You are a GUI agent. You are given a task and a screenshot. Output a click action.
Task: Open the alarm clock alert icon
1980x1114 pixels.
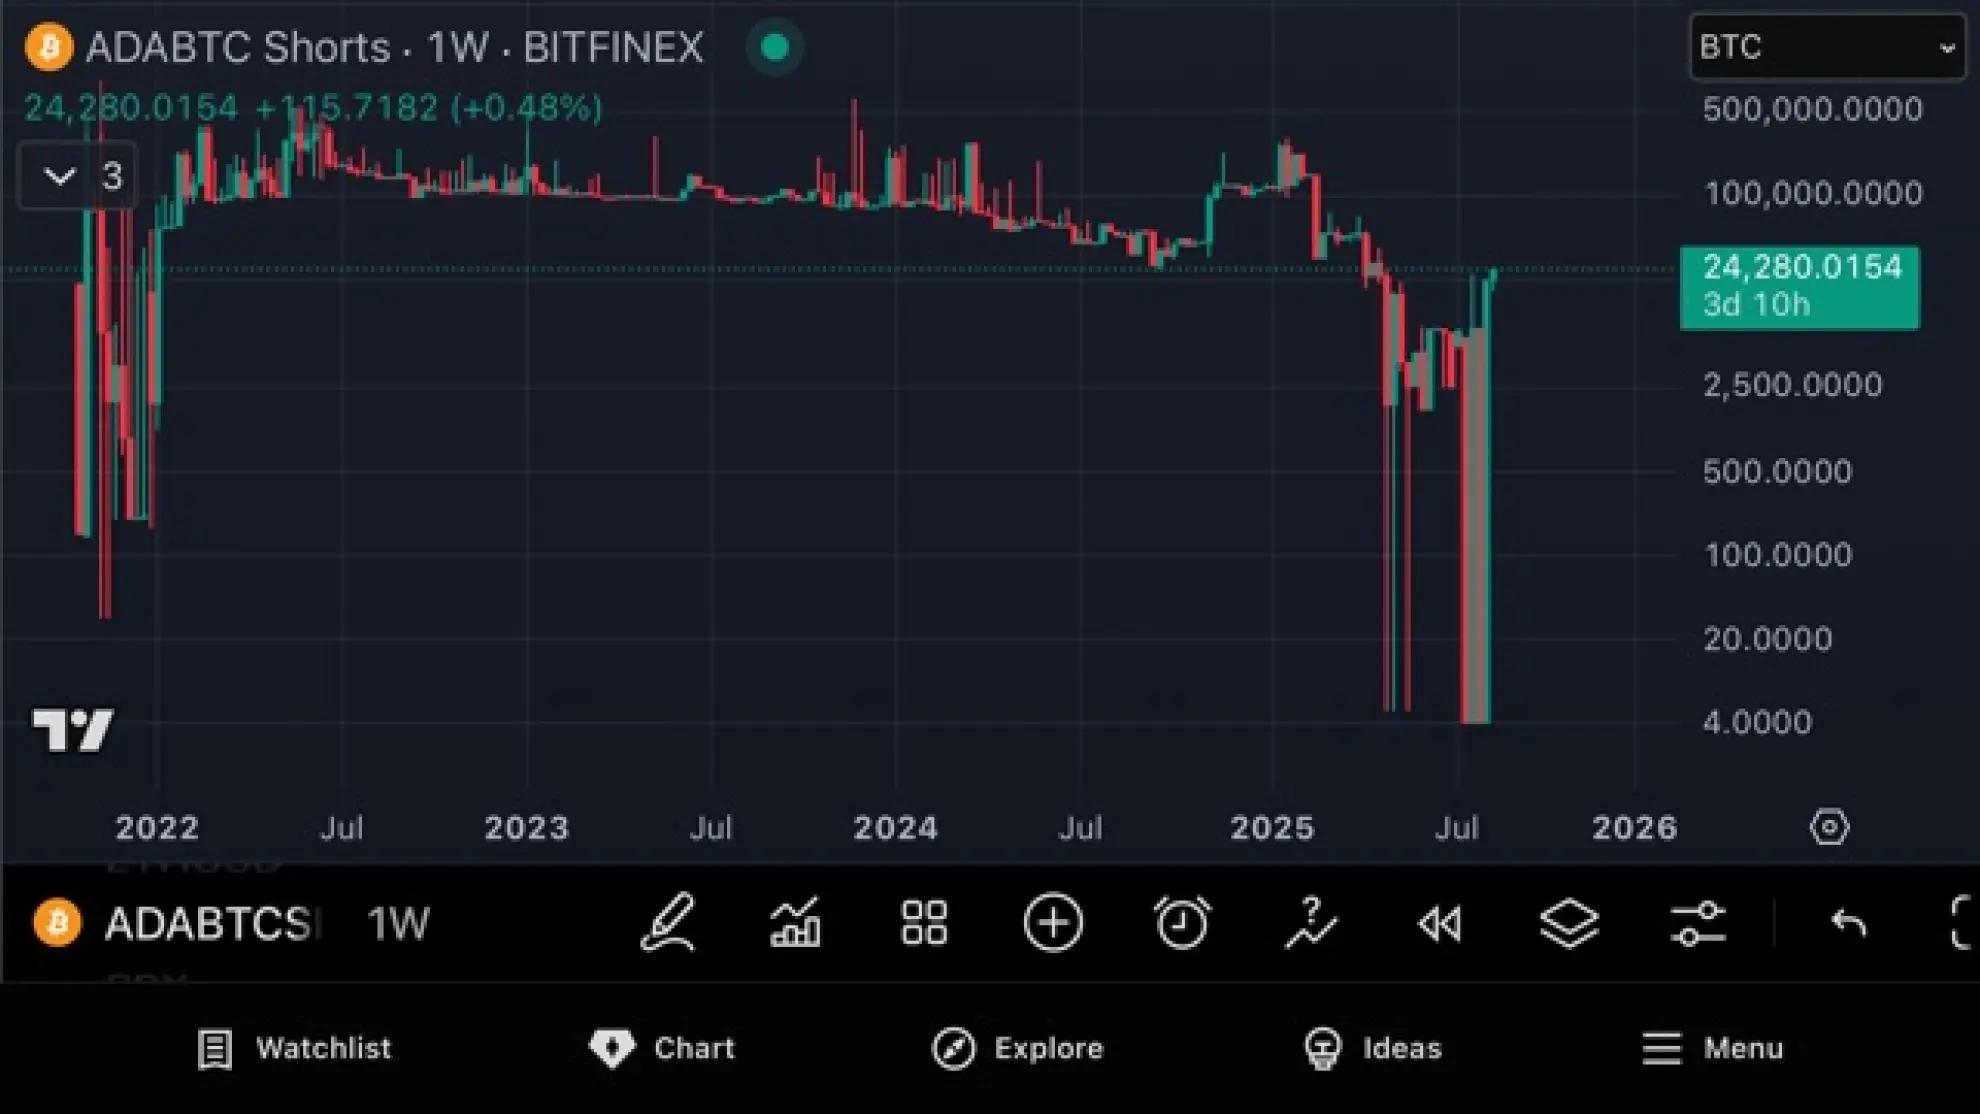pos(1181,922)
